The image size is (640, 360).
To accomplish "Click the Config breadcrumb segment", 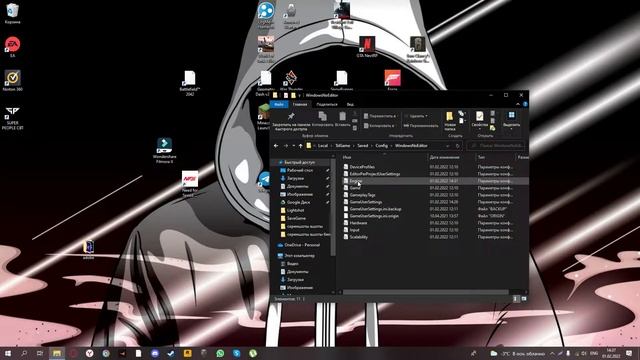I will coord(382,146).
